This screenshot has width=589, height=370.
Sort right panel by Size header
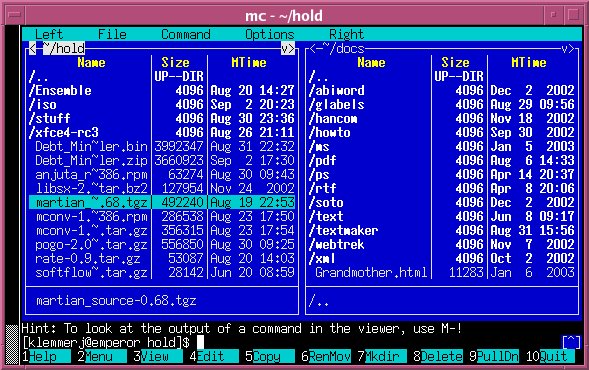tap(455, 62)
